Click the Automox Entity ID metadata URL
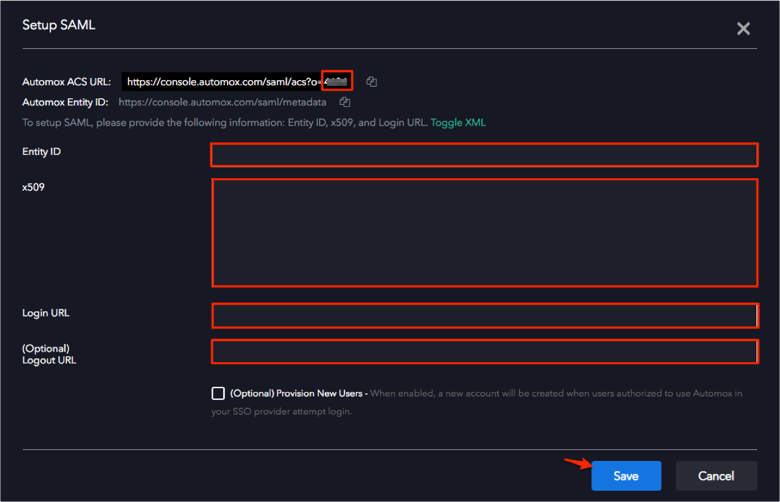Image resolution: width=780 pixels, height=502 pixels. (222, 102)
